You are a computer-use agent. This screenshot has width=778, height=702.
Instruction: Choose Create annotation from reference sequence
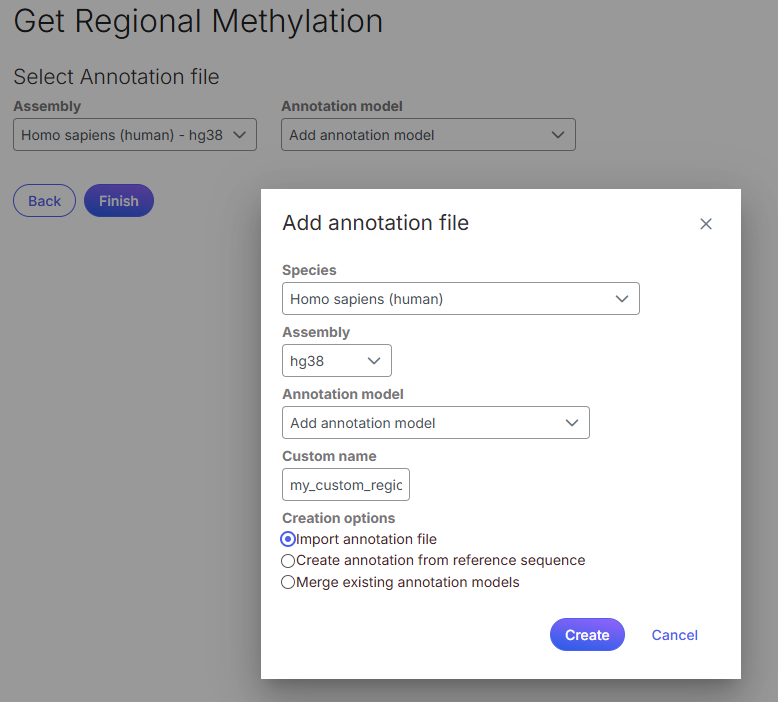point(288,561)
